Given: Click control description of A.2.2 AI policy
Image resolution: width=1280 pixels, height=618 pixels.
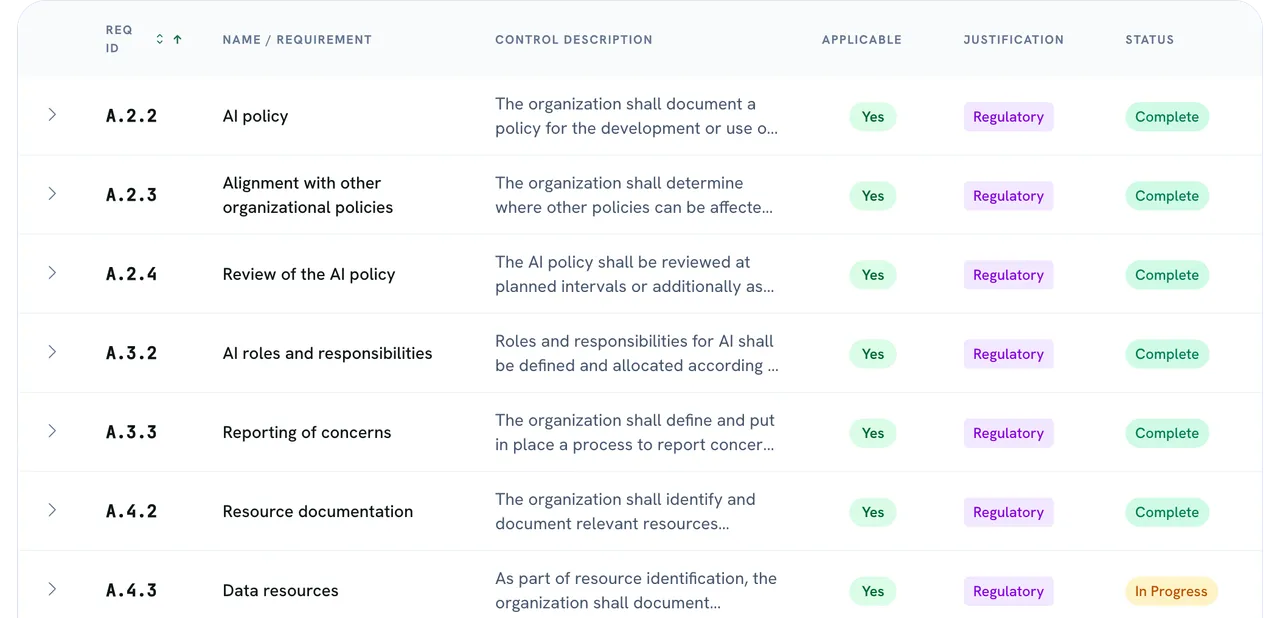Looking at the screenshot, I should pos(637,116).
